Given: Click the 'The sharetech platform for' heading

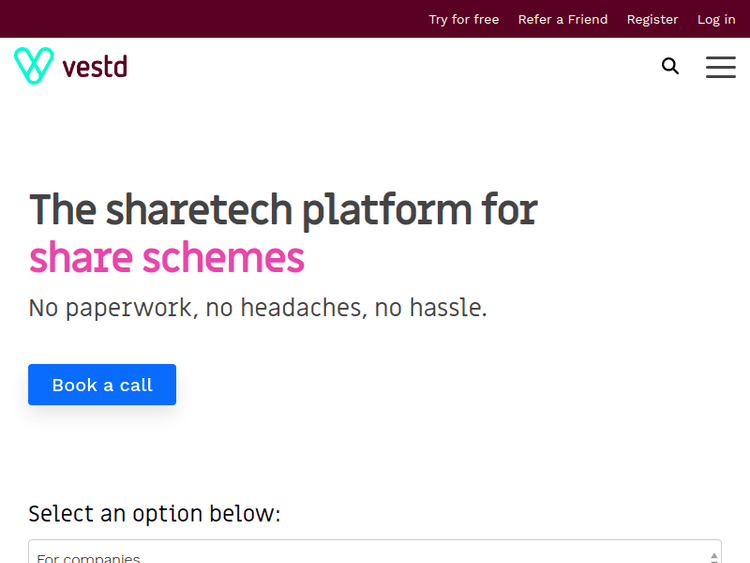Looking at the screenshot, I should 283,210.
